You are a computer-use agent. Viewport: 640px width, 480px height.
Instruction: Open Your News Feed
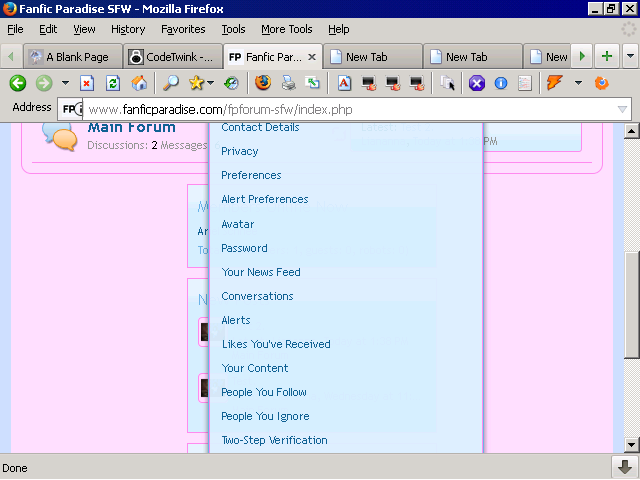(261, 272)
